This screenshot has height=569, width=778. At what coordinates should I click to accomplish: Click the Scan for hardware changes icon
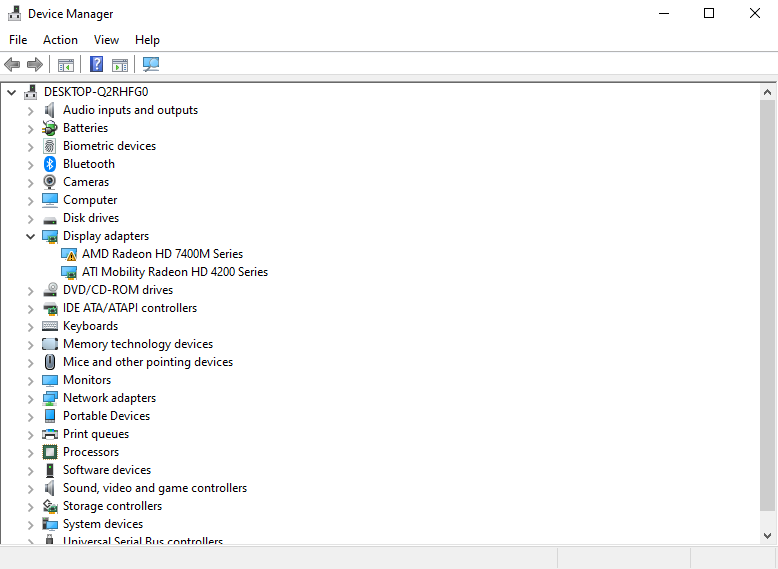tap(151, 65)
